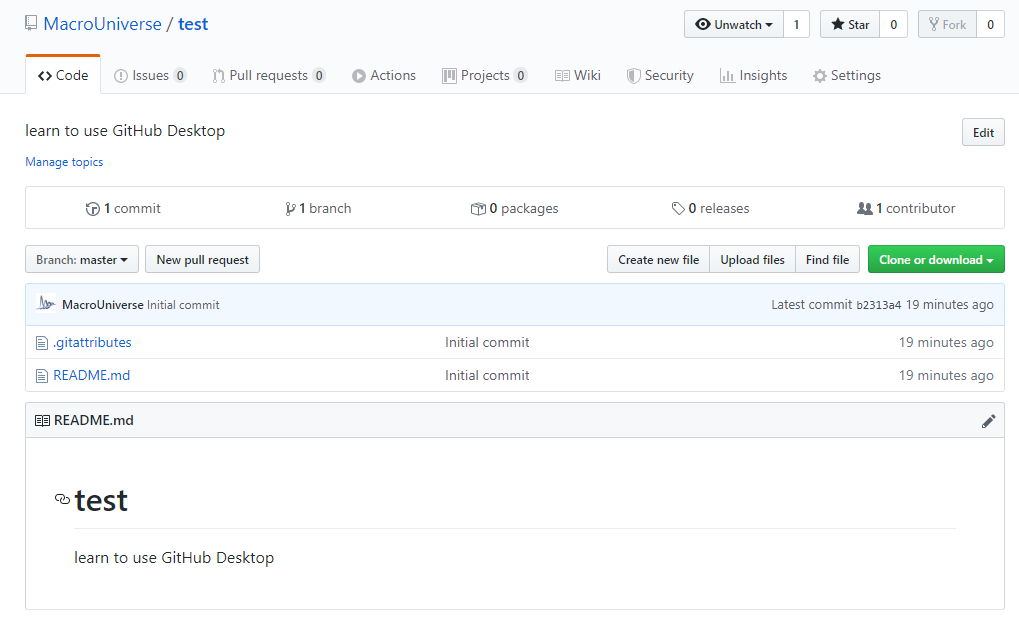Image resolution: width=1019 pixels, height=631 pixels.
Task: Go to the repository Settings tab
Action: click(846, 76)
